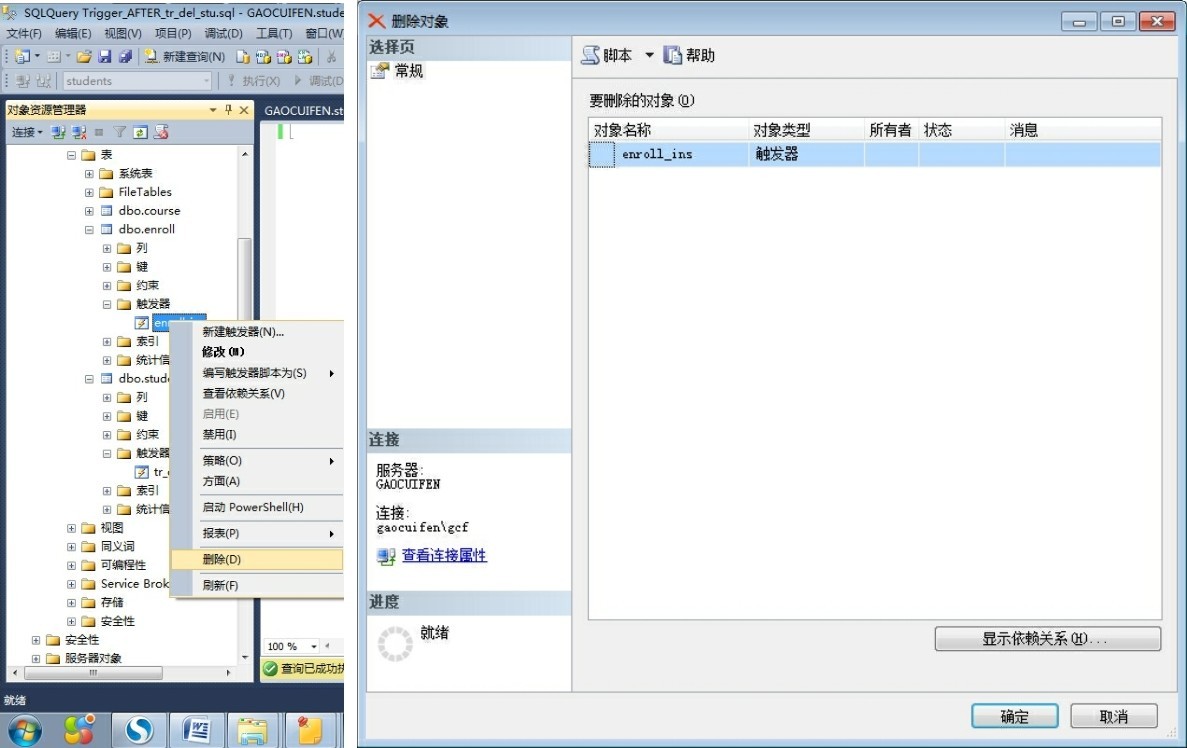The width and height of the screenshot is (1187, 748).
Task: Choose 刷新(F) in the context menu
Action: [257, 585]
